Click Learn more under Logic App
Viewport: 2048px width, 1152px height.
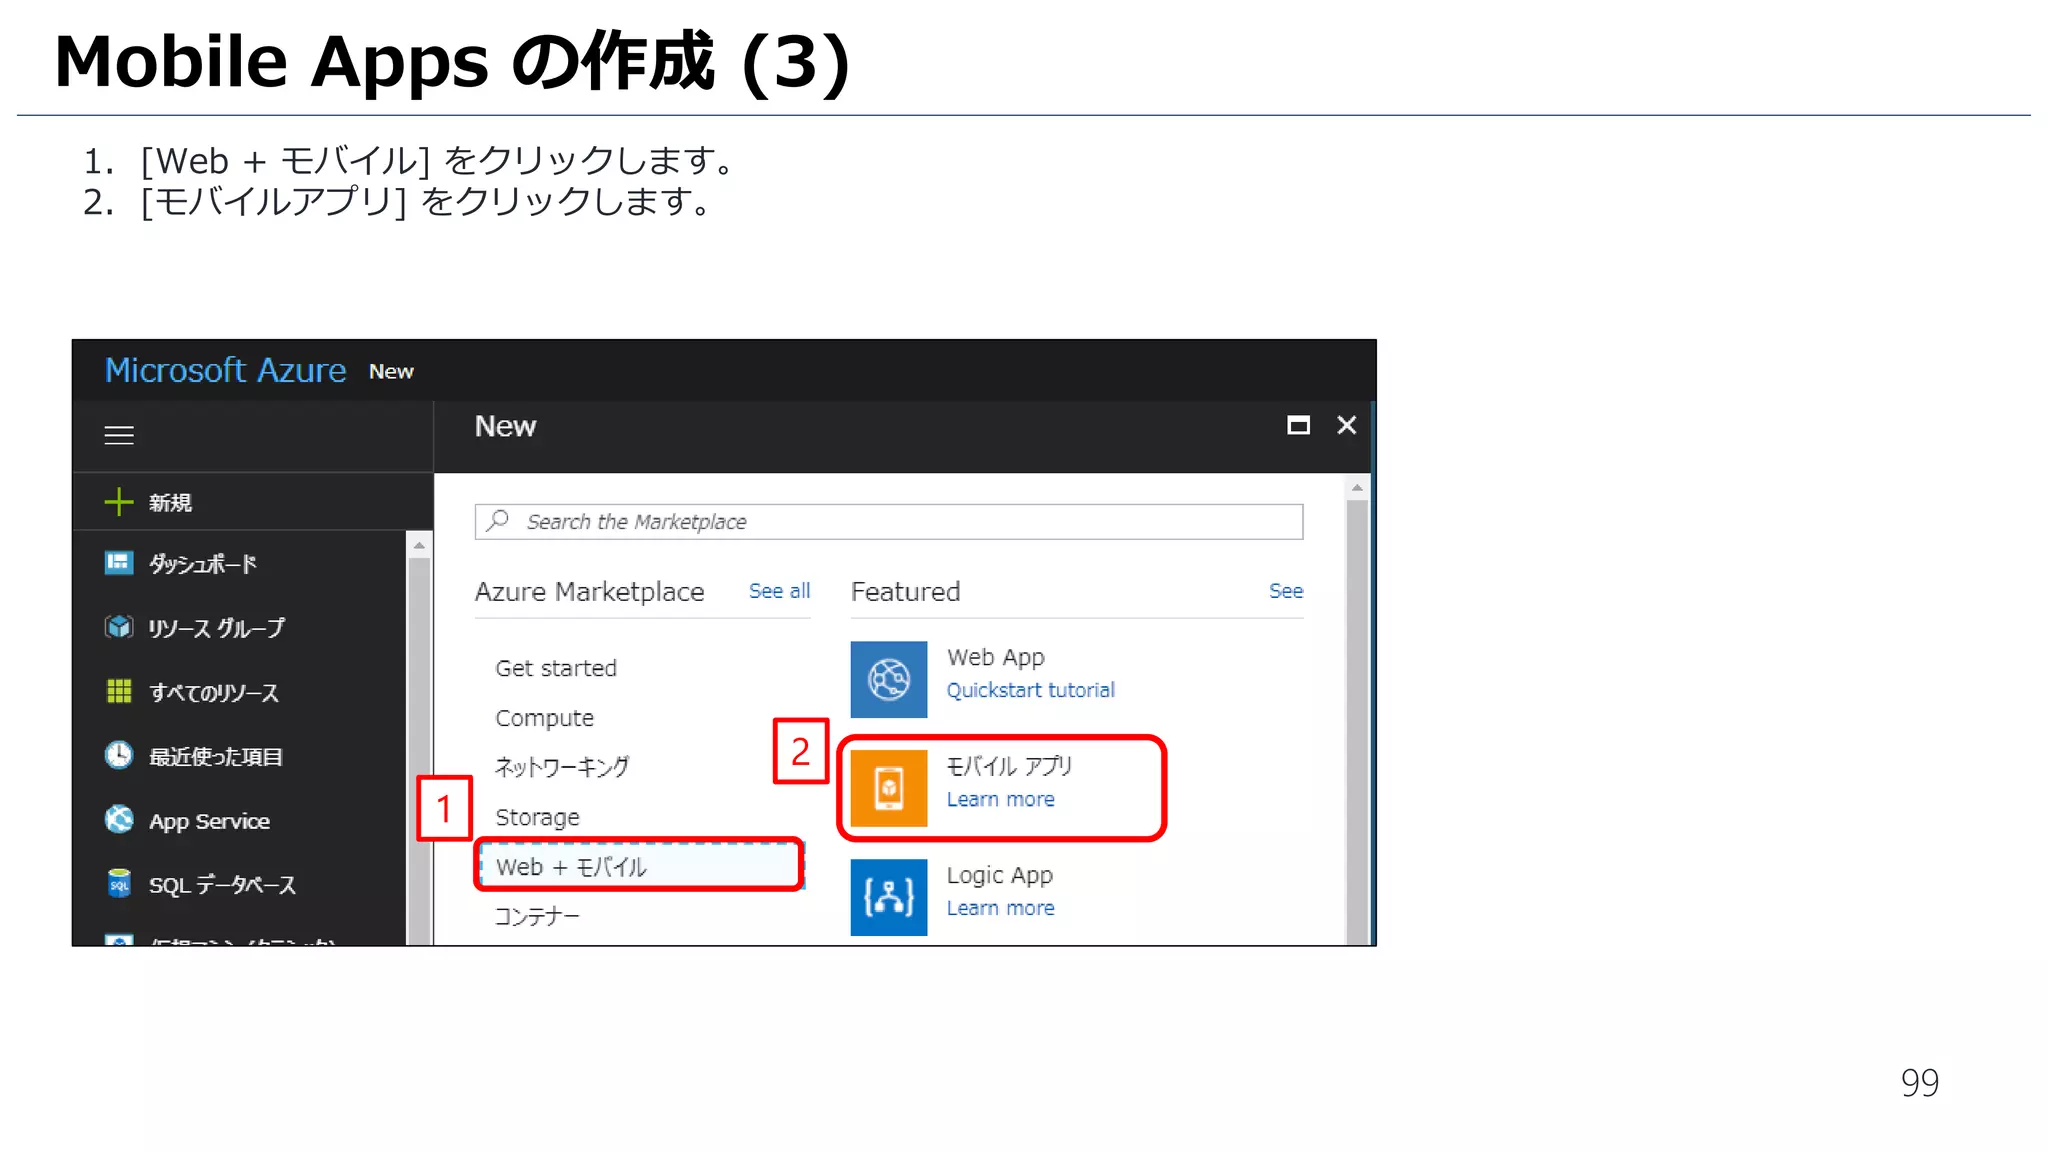click(x=1000, y=908)
